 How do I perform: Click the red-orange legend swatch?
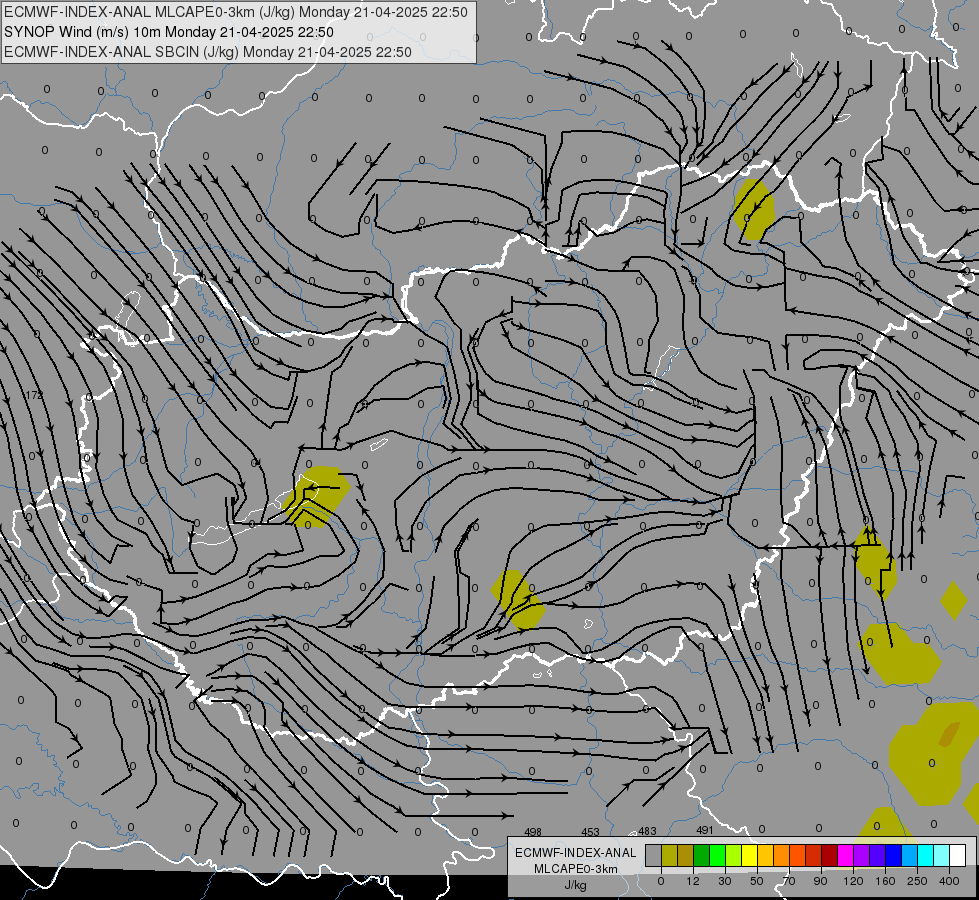797,855
